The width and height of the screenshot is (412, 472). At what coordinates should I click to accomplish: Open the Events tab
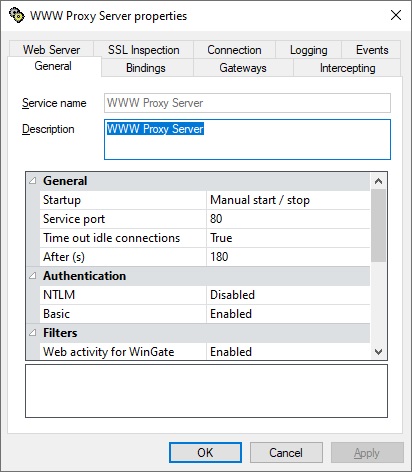[x=372, y=50]
